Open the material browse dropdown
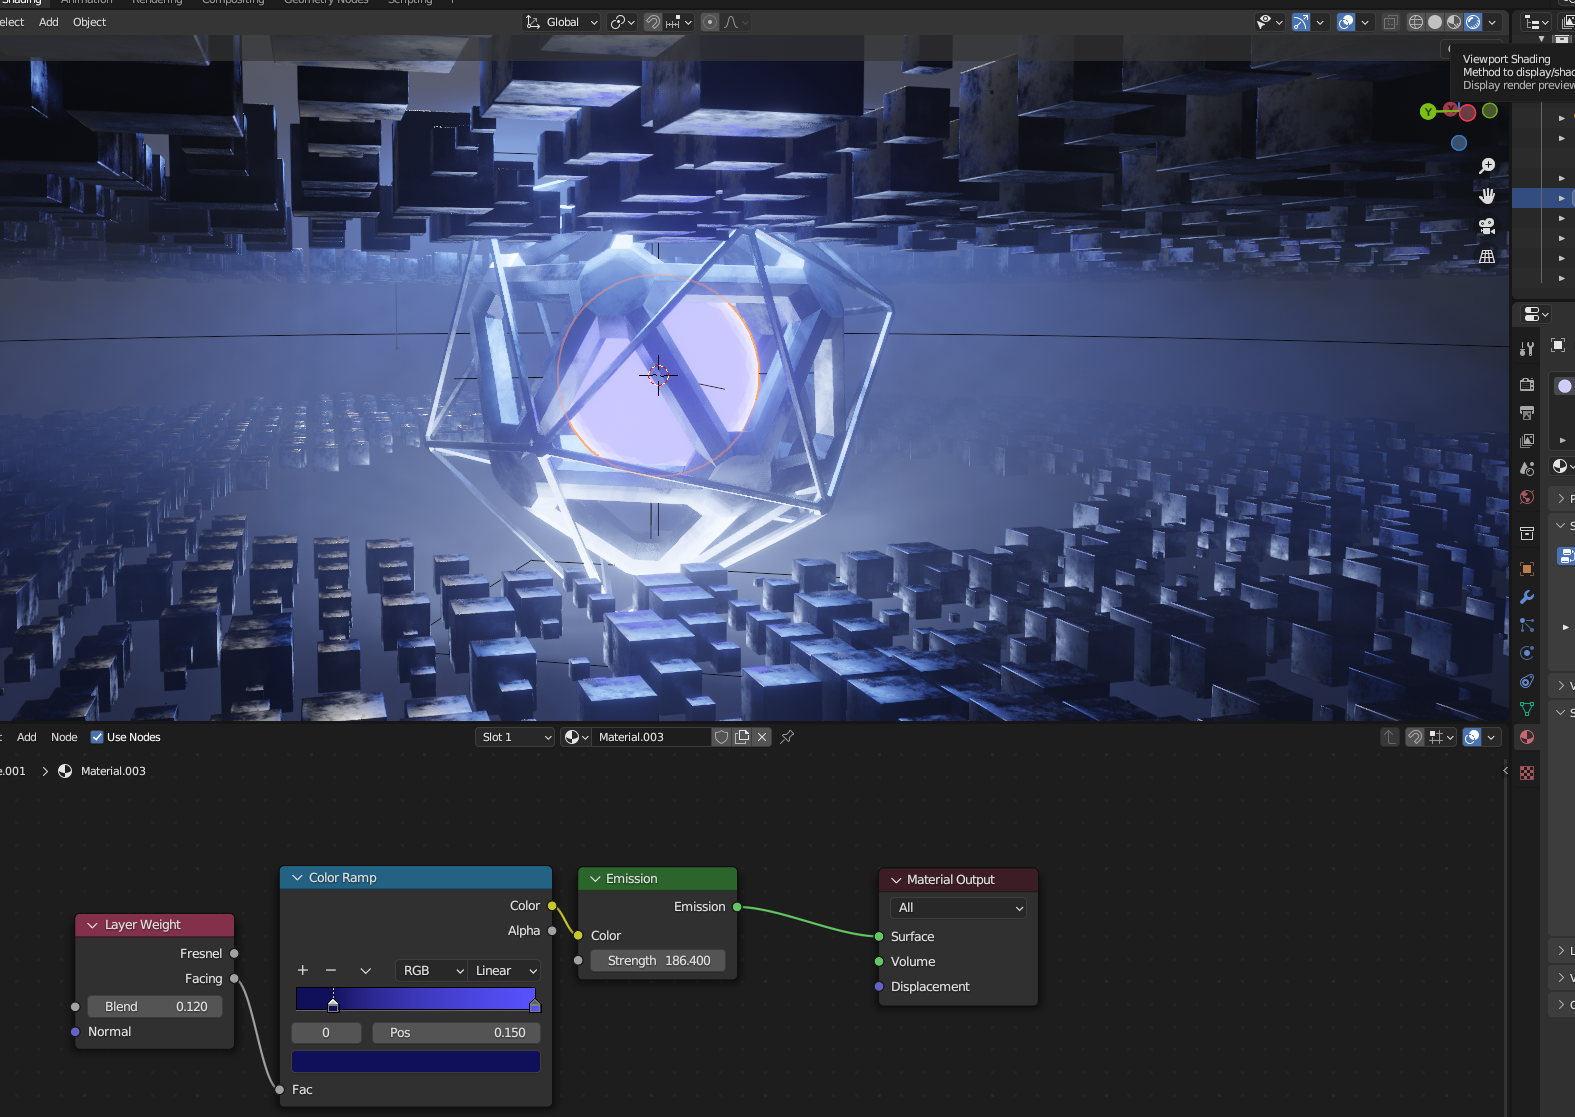 tap(576, 737)
